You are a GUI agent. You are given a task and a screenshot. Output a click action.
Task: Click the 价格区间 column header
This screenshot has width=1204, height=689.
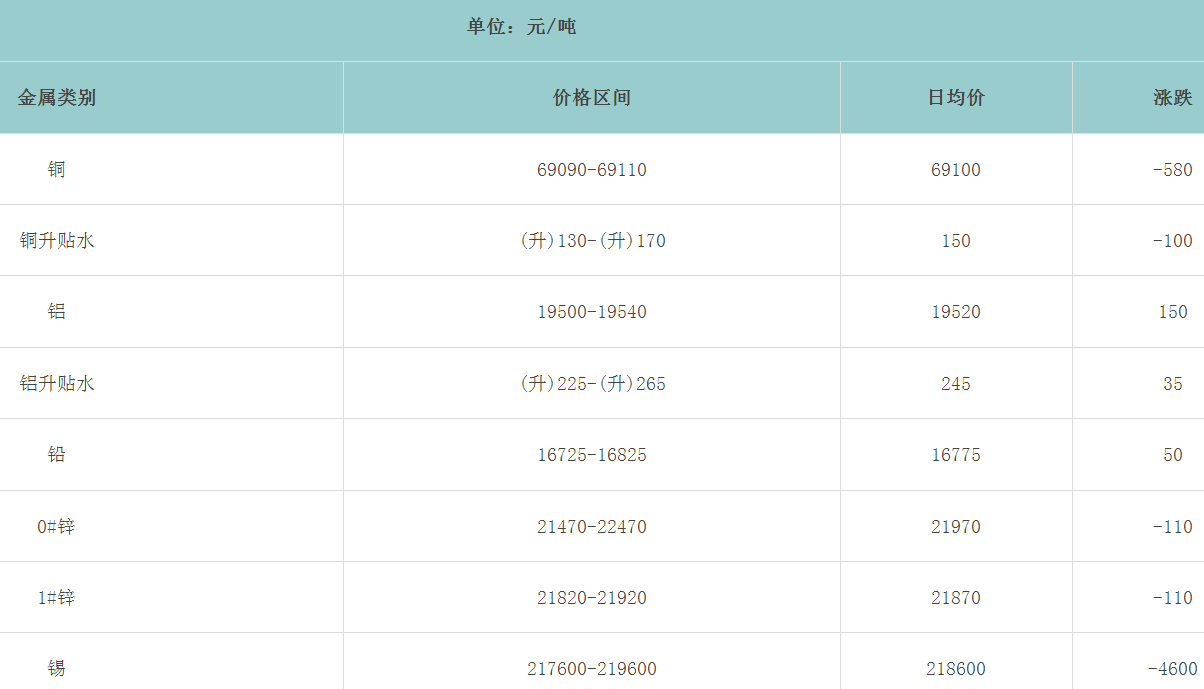point(592,98)
